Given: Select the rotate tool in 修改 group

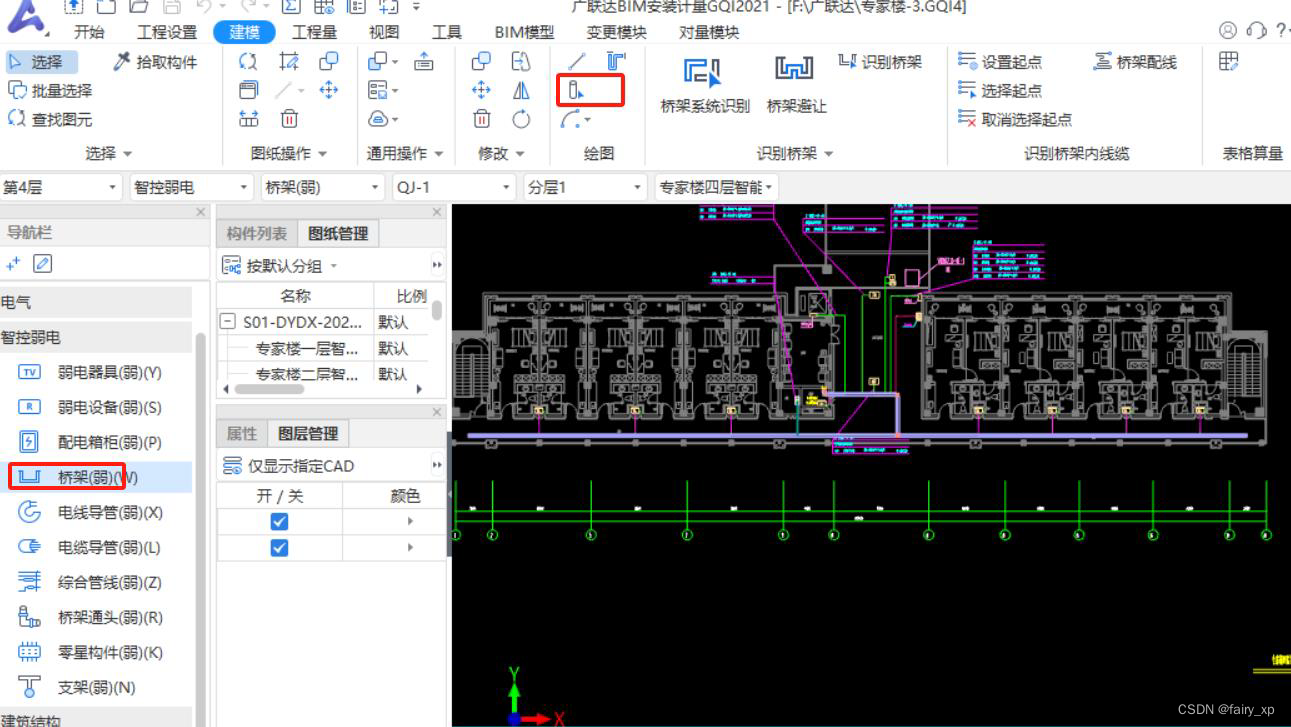Looking at the screenshot, I should tap(521, 119).
